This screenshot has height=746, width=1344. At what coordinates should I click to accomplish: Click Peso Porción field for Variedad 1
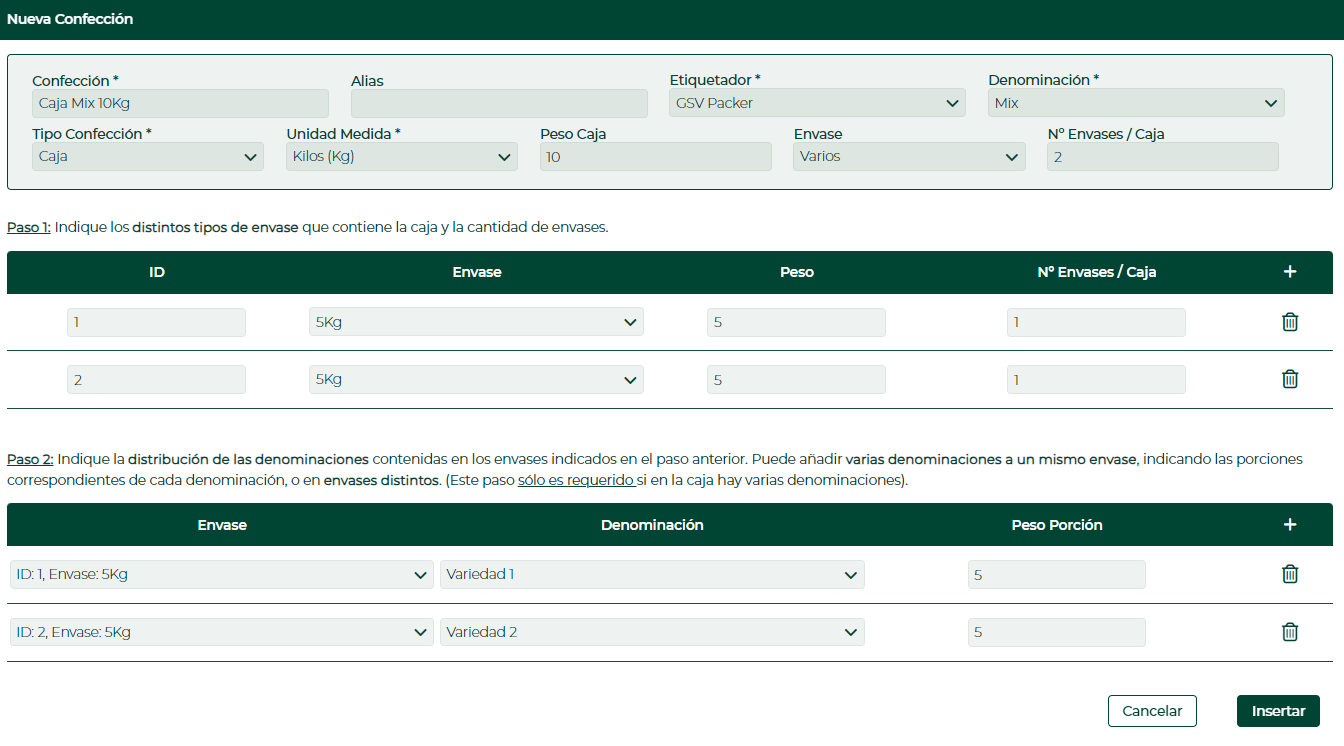point(1057,574)
